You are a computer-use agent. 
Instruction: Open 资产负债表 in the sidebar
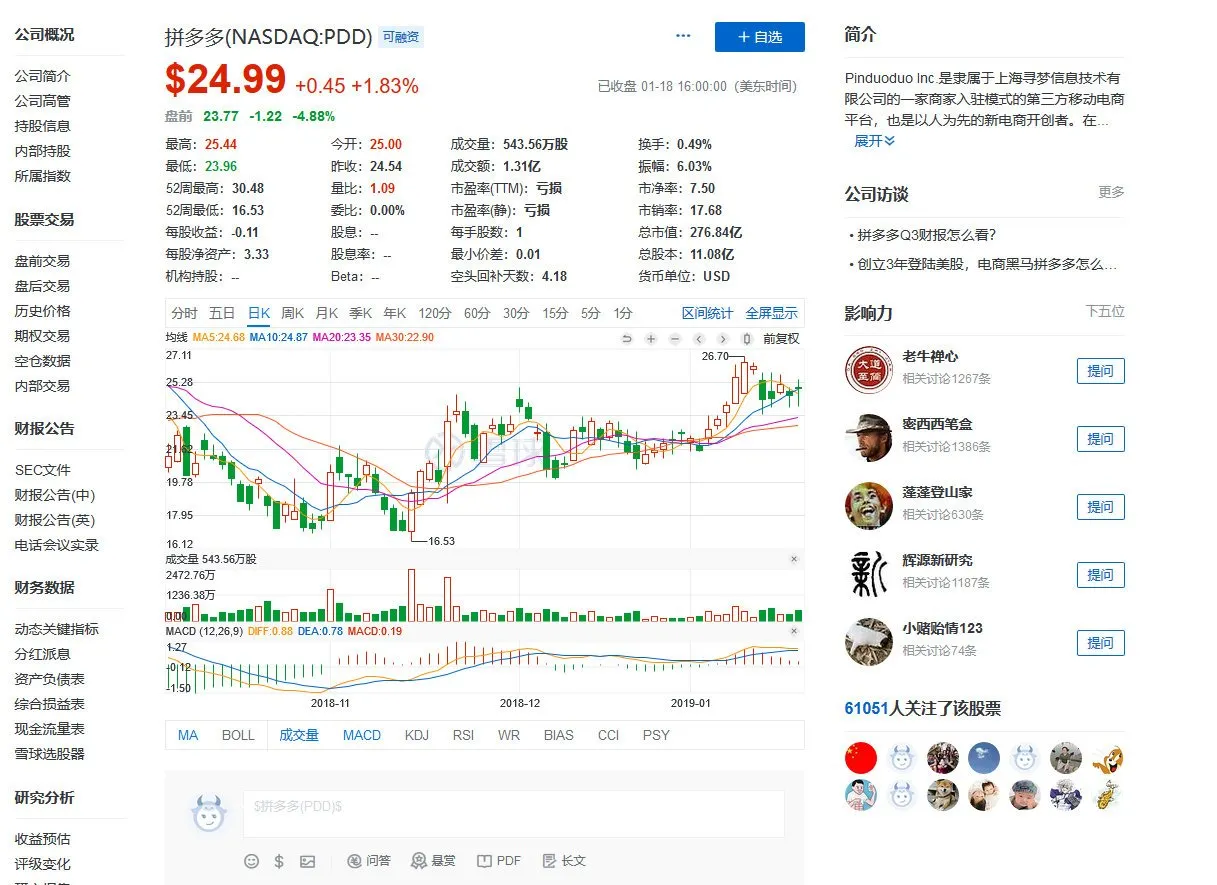click(x=50, y=679)
